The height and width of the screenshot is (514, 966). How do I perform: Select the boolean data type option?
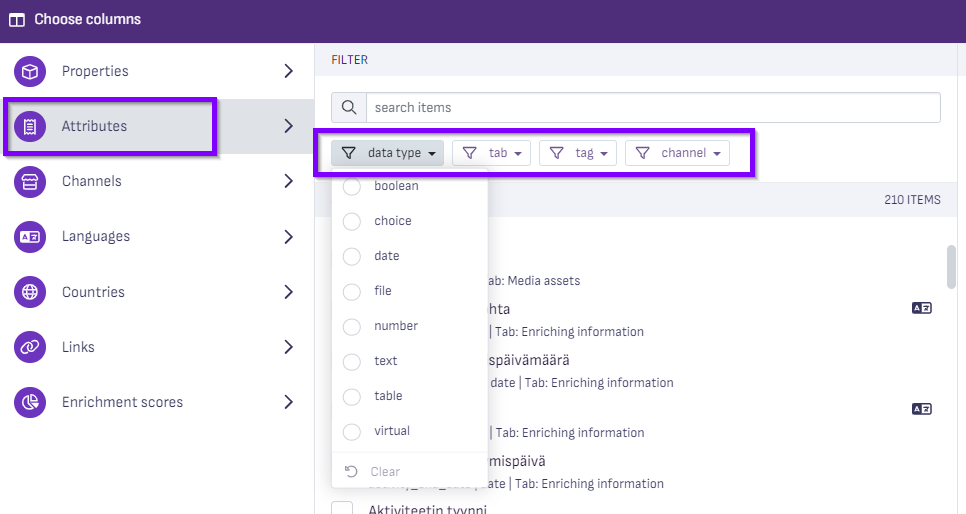[x=352, y=186]
